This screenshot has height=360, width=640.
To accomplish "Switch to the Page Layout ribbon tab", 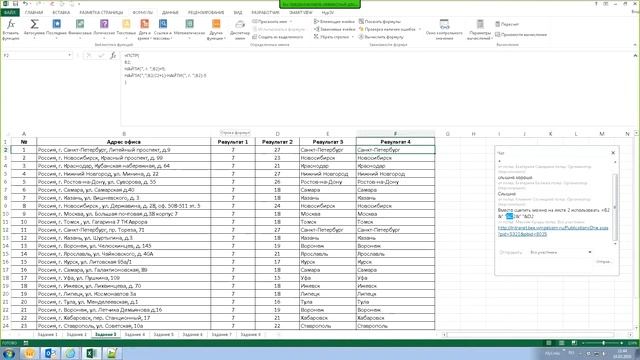I will pyautogui.click(x=101, y=12).
